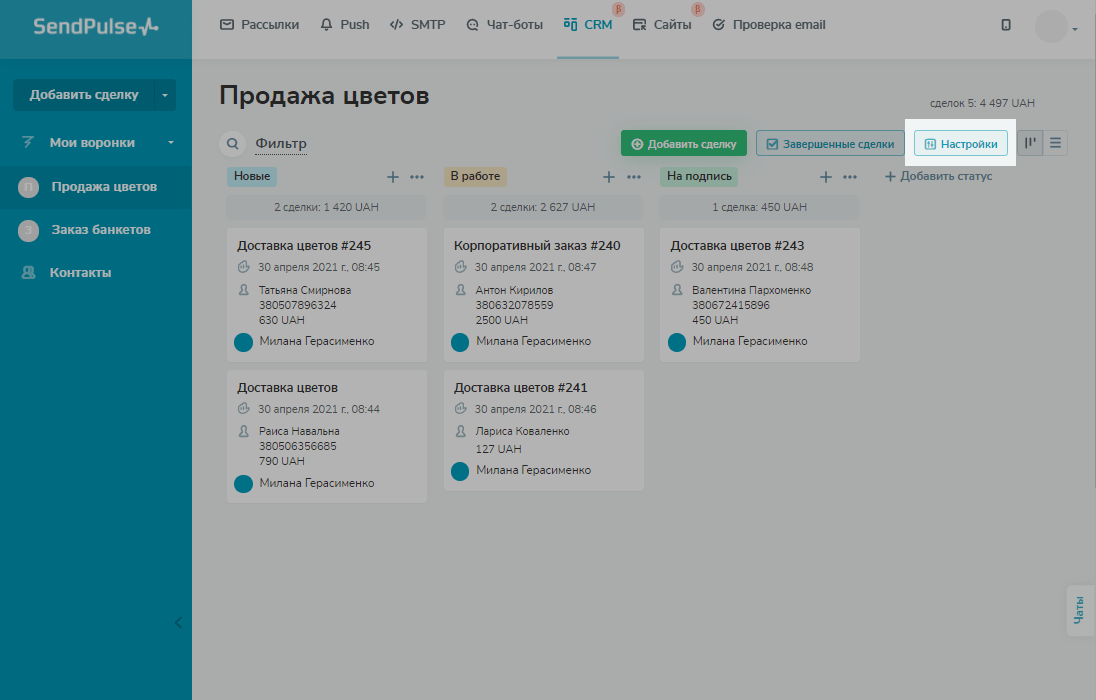Click plus icon in Новые column
This screenshot has width=1096, height=700.
(393, 177)
